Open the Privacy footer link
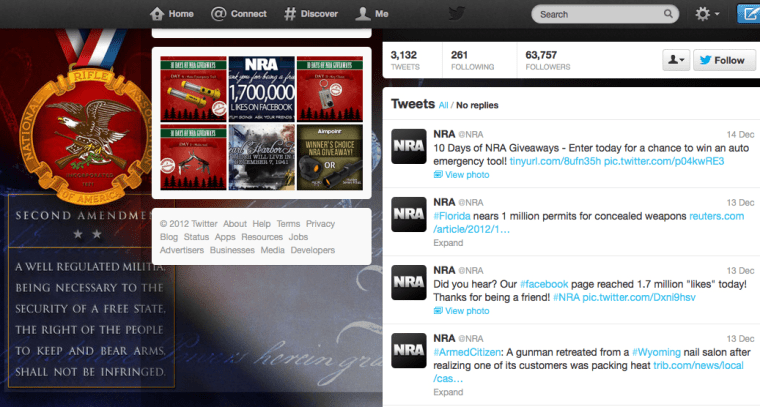The height and width of the screenshot is (407, 760). [320, 224]
